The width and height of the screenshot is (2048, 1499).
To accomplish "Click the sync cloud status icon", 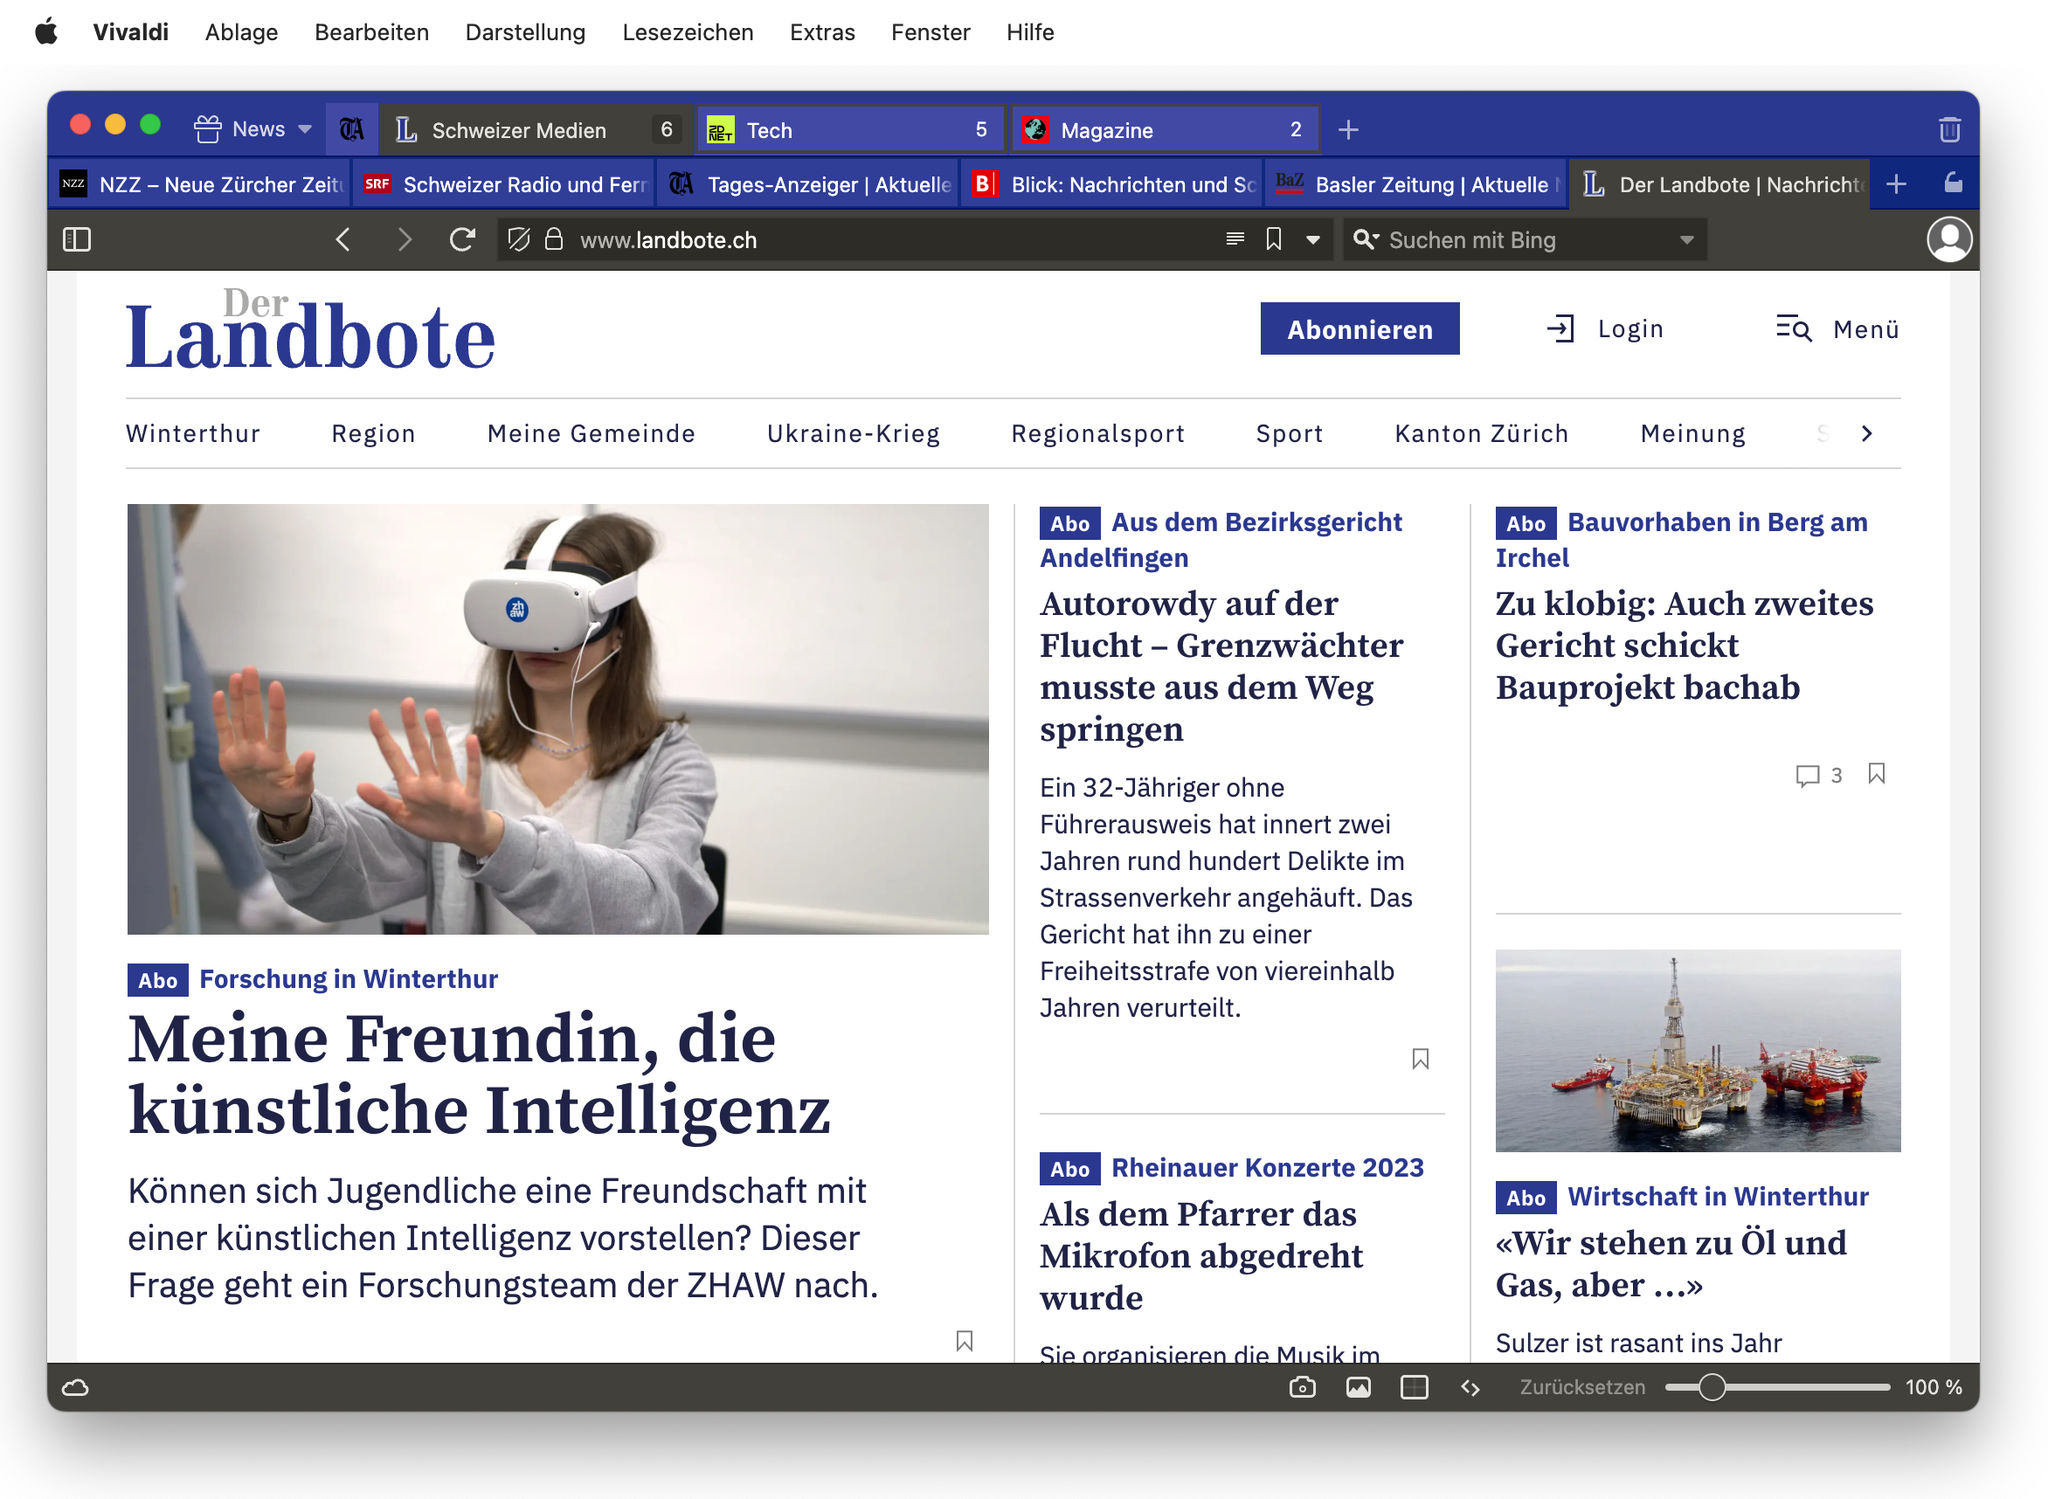I will (76, 1387).
